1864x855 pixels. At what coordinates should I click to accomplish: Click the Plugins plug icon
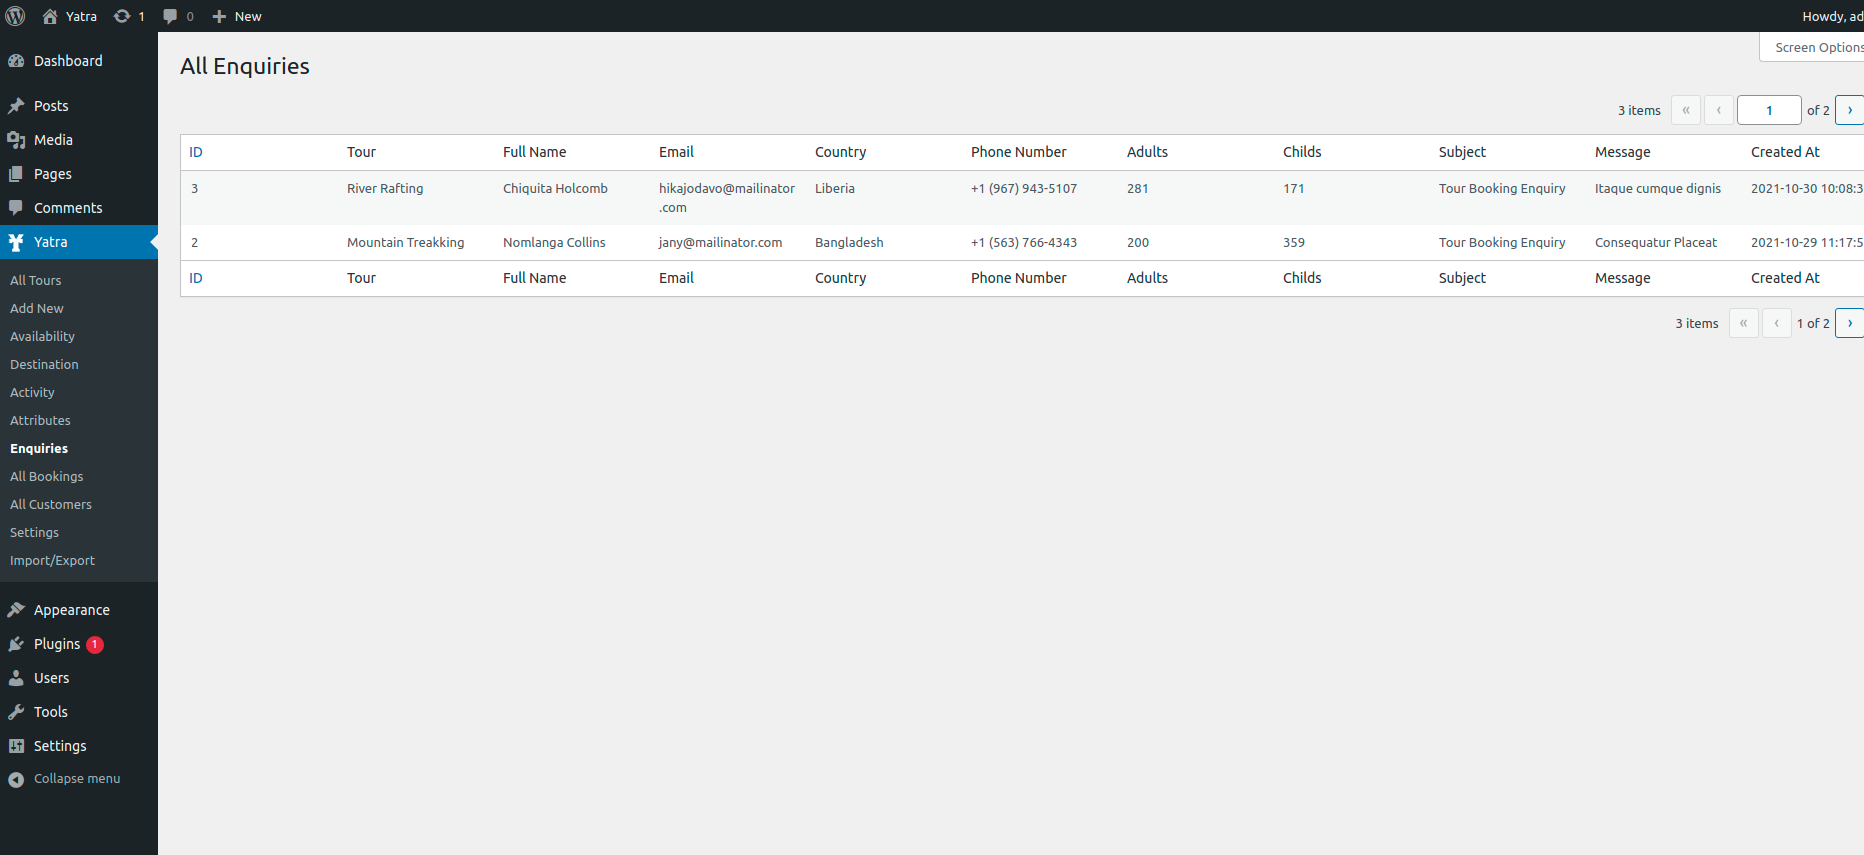(16, 644)
